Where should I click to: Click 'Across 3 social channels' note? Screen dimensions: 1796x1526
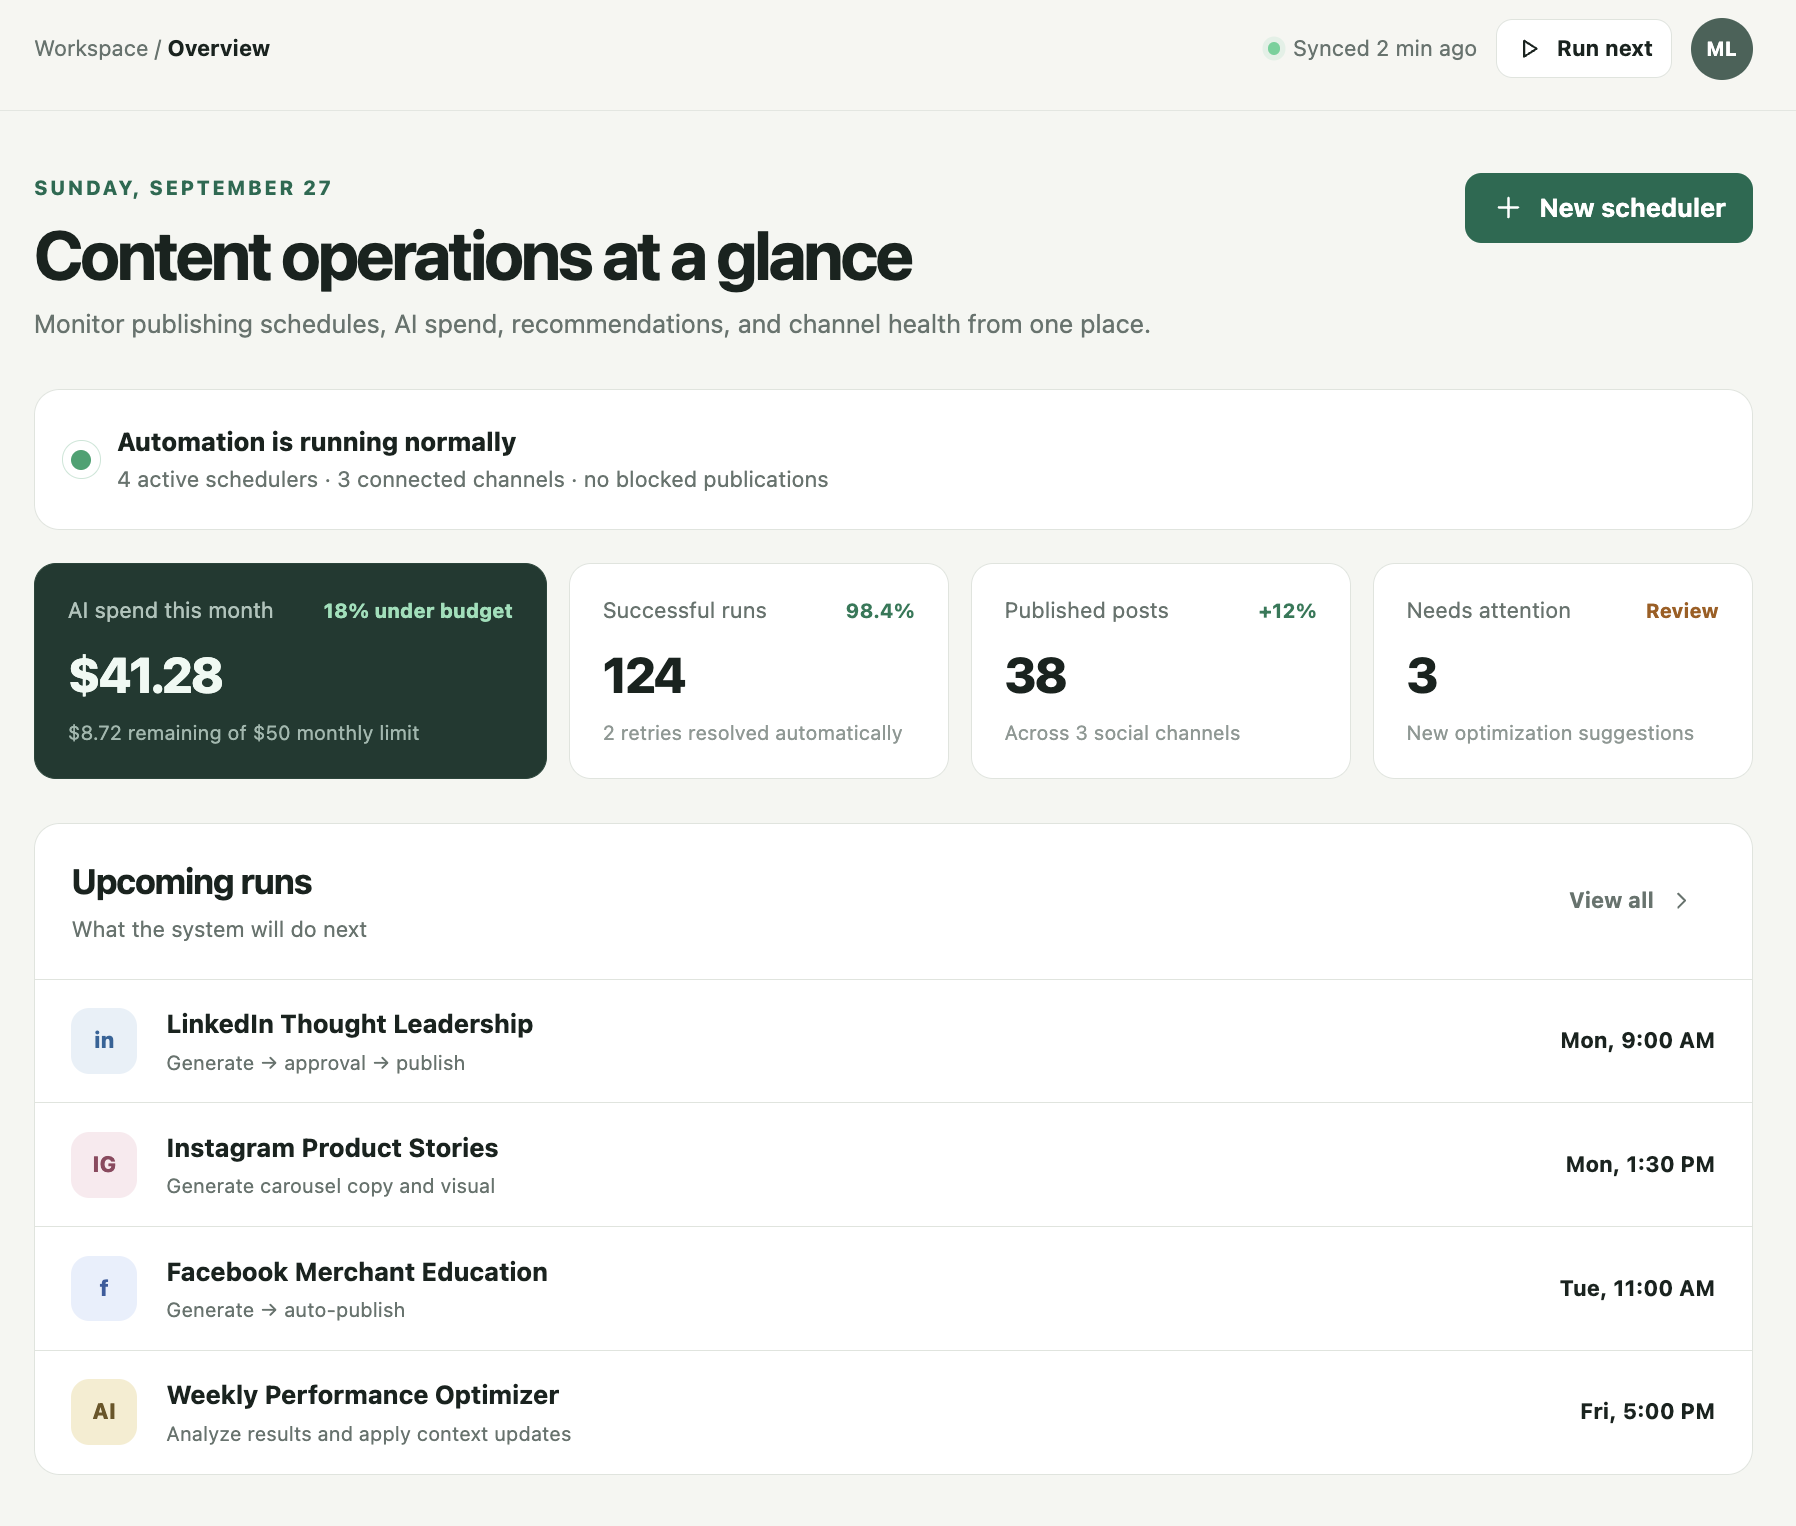point(1122,733)
